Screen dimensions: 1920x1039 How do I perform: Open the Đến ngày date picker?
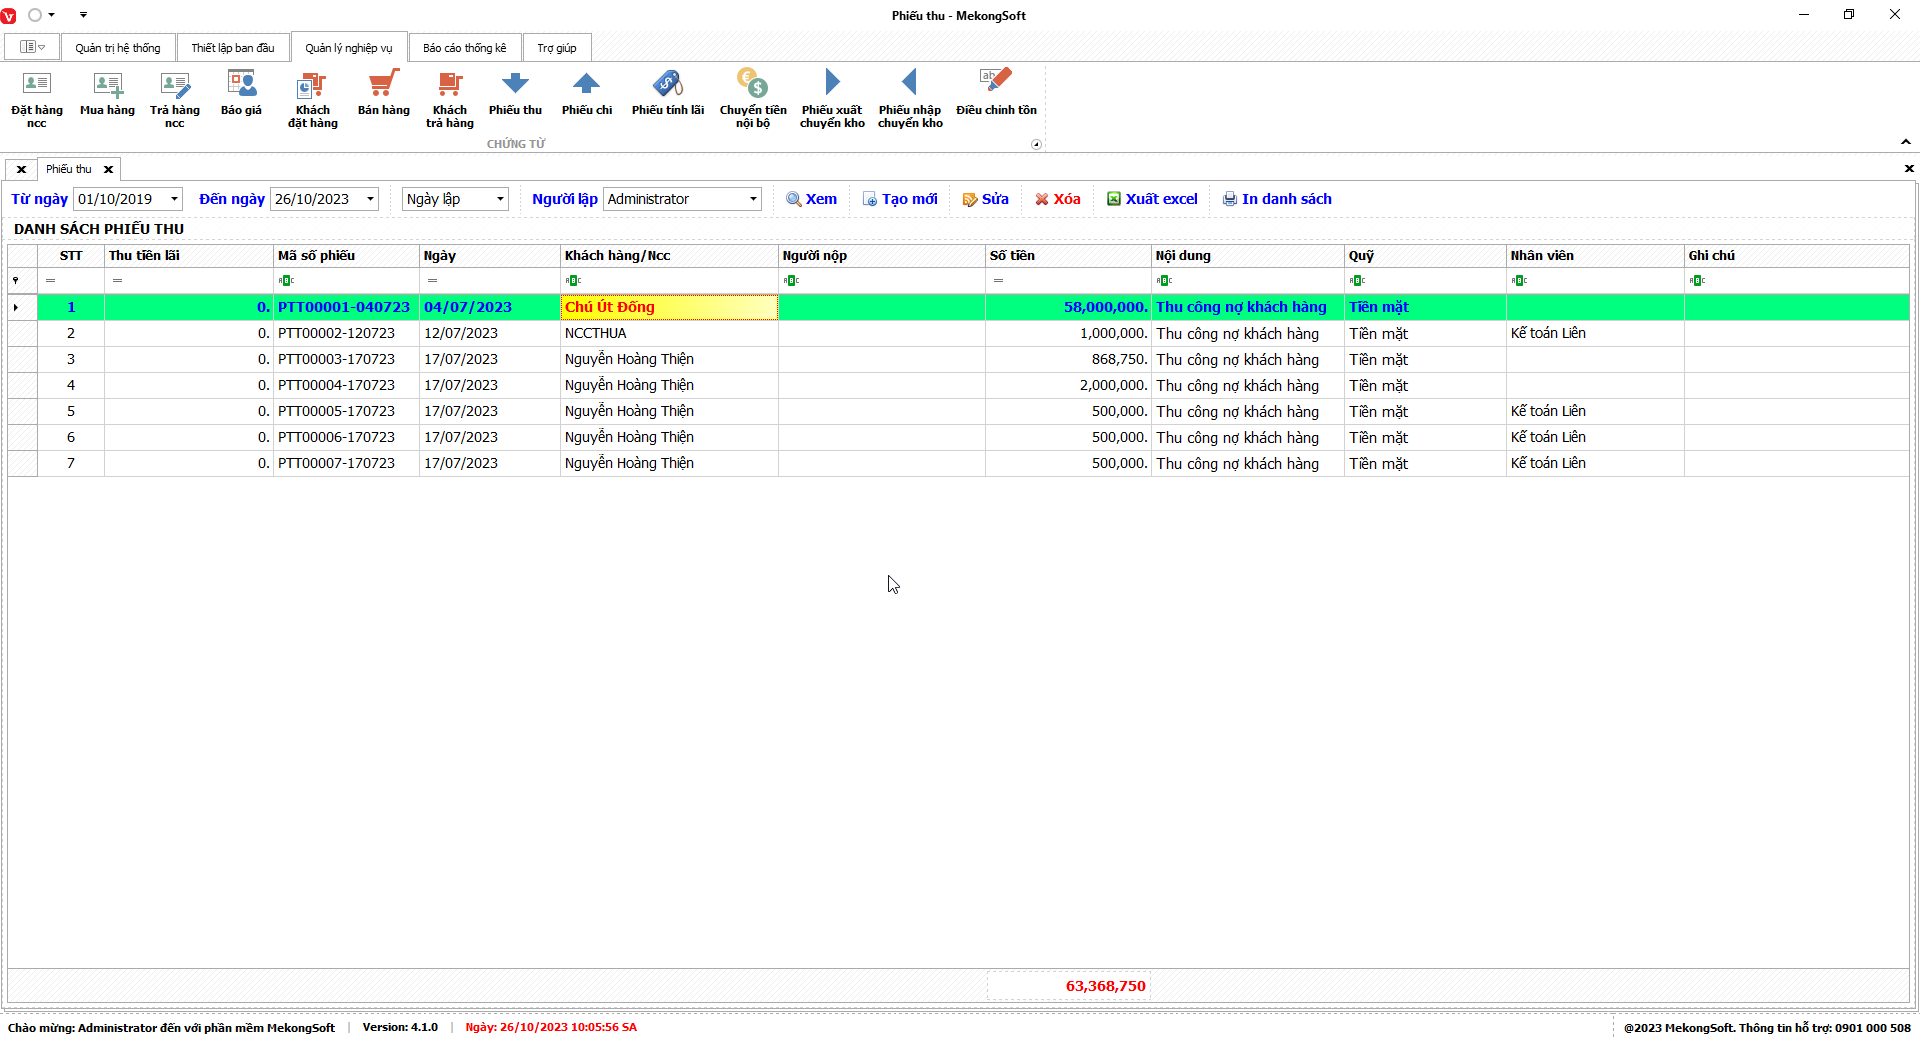370,199
